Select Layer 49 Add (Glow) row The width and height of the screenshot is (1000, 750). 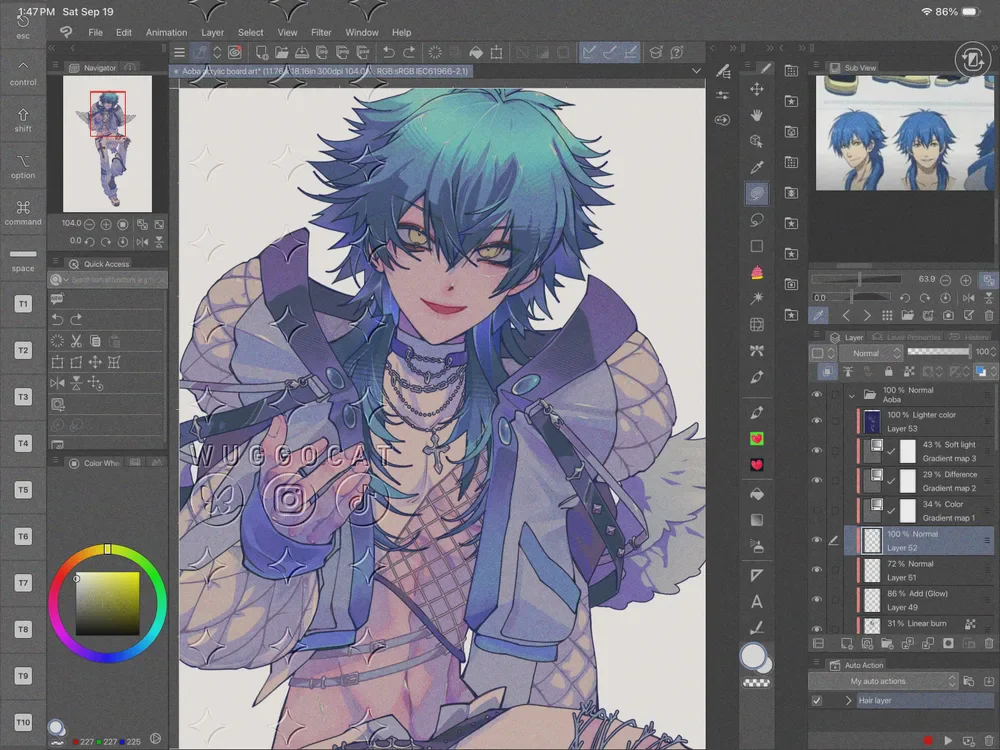[x=918, y=600]
